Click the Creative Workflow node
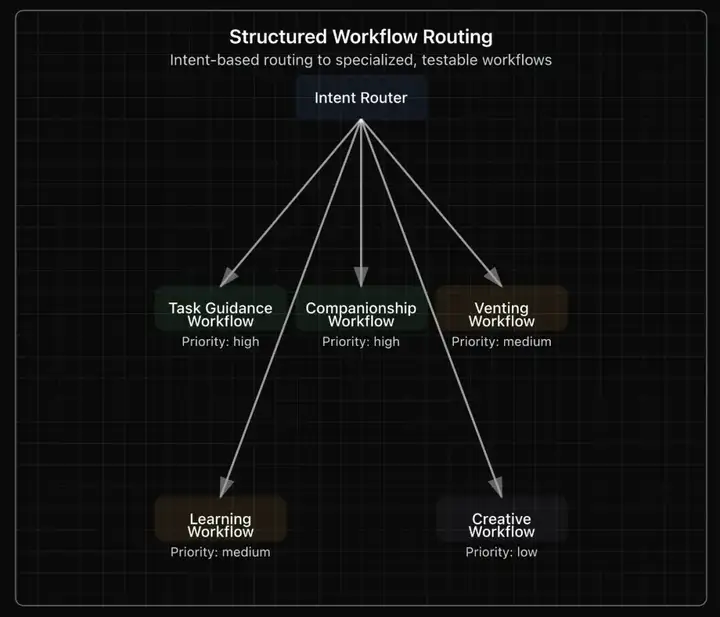This screenshot has width=720, height=617. (x=501, y=524)
